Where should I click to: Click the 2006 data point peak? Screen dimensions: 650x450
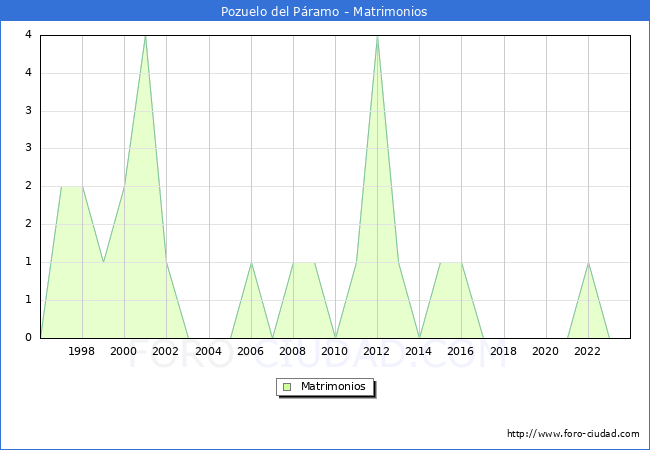[x=251, y=263]
